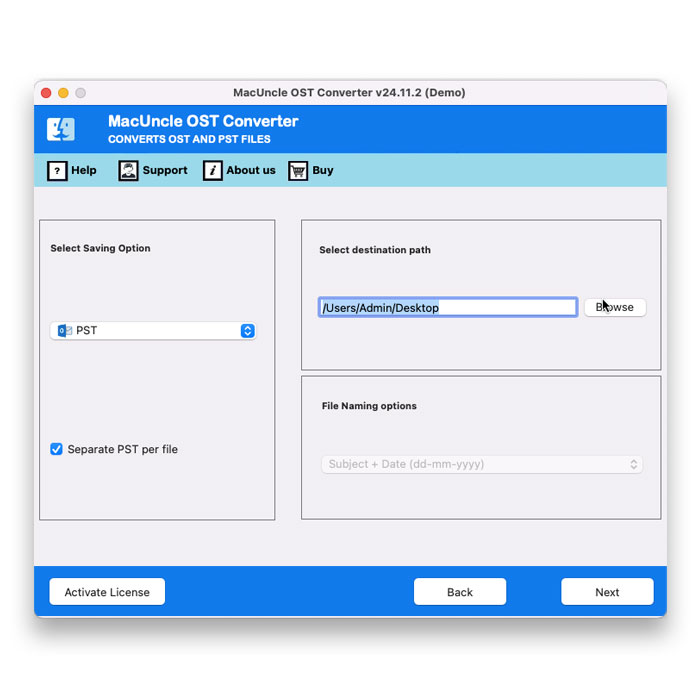Click the About us info icon
Viewport: 700px width, 700px height.
[x=212, y=171]
